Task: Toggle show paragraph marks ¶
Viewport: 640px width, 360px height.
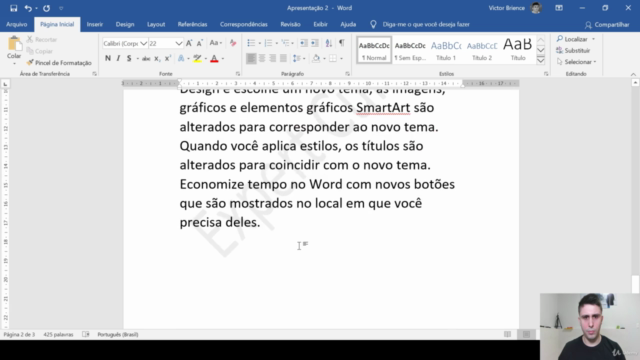Action: 342,43
